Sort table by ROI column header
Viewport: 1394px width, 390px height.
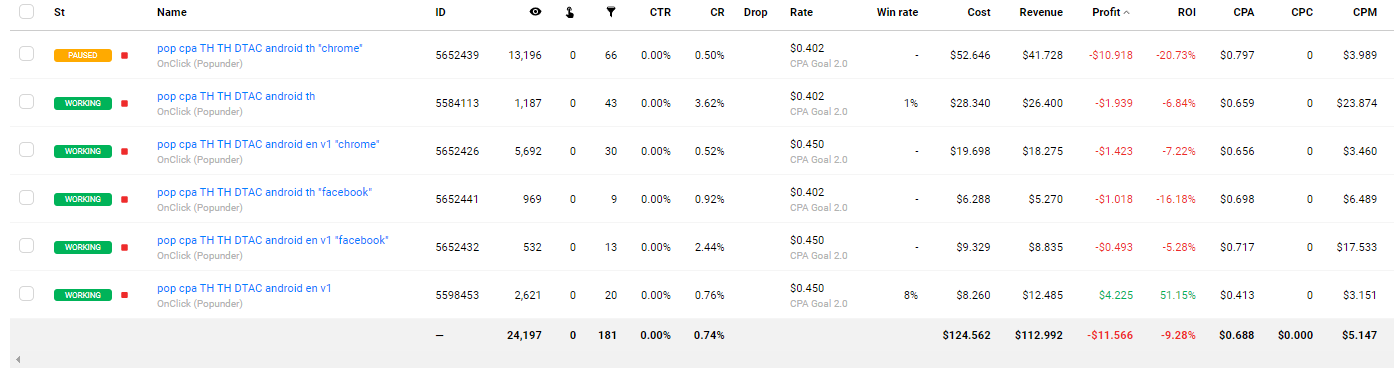click(1187, 12)
